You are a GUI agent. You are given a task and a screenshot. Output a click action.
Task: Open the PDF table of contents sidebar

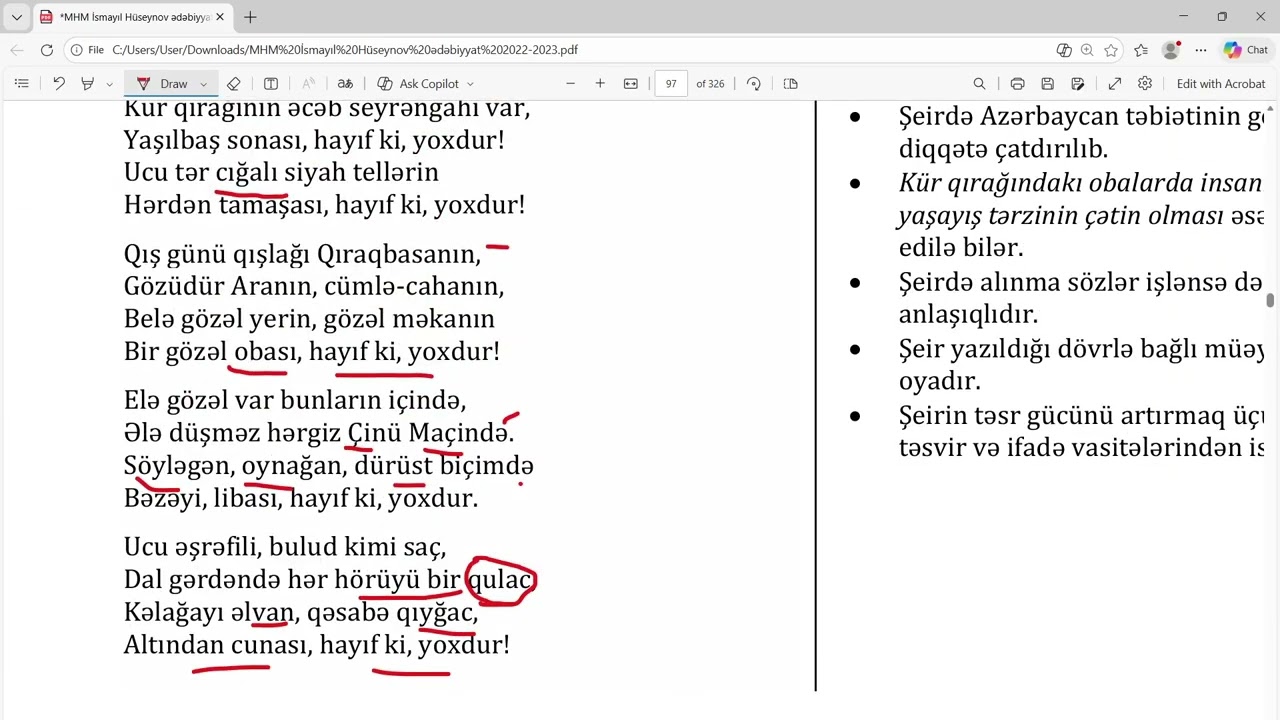point(22,84)
